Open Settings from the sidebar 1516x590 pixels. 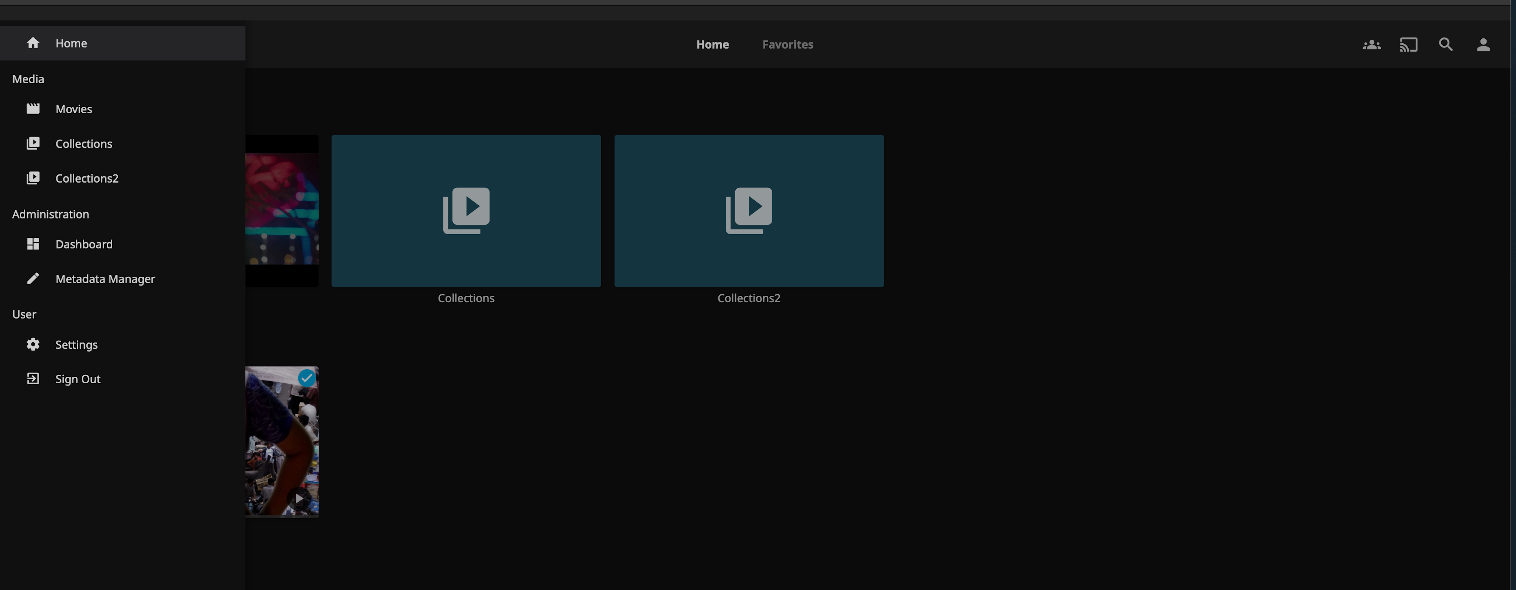point(122,344)
